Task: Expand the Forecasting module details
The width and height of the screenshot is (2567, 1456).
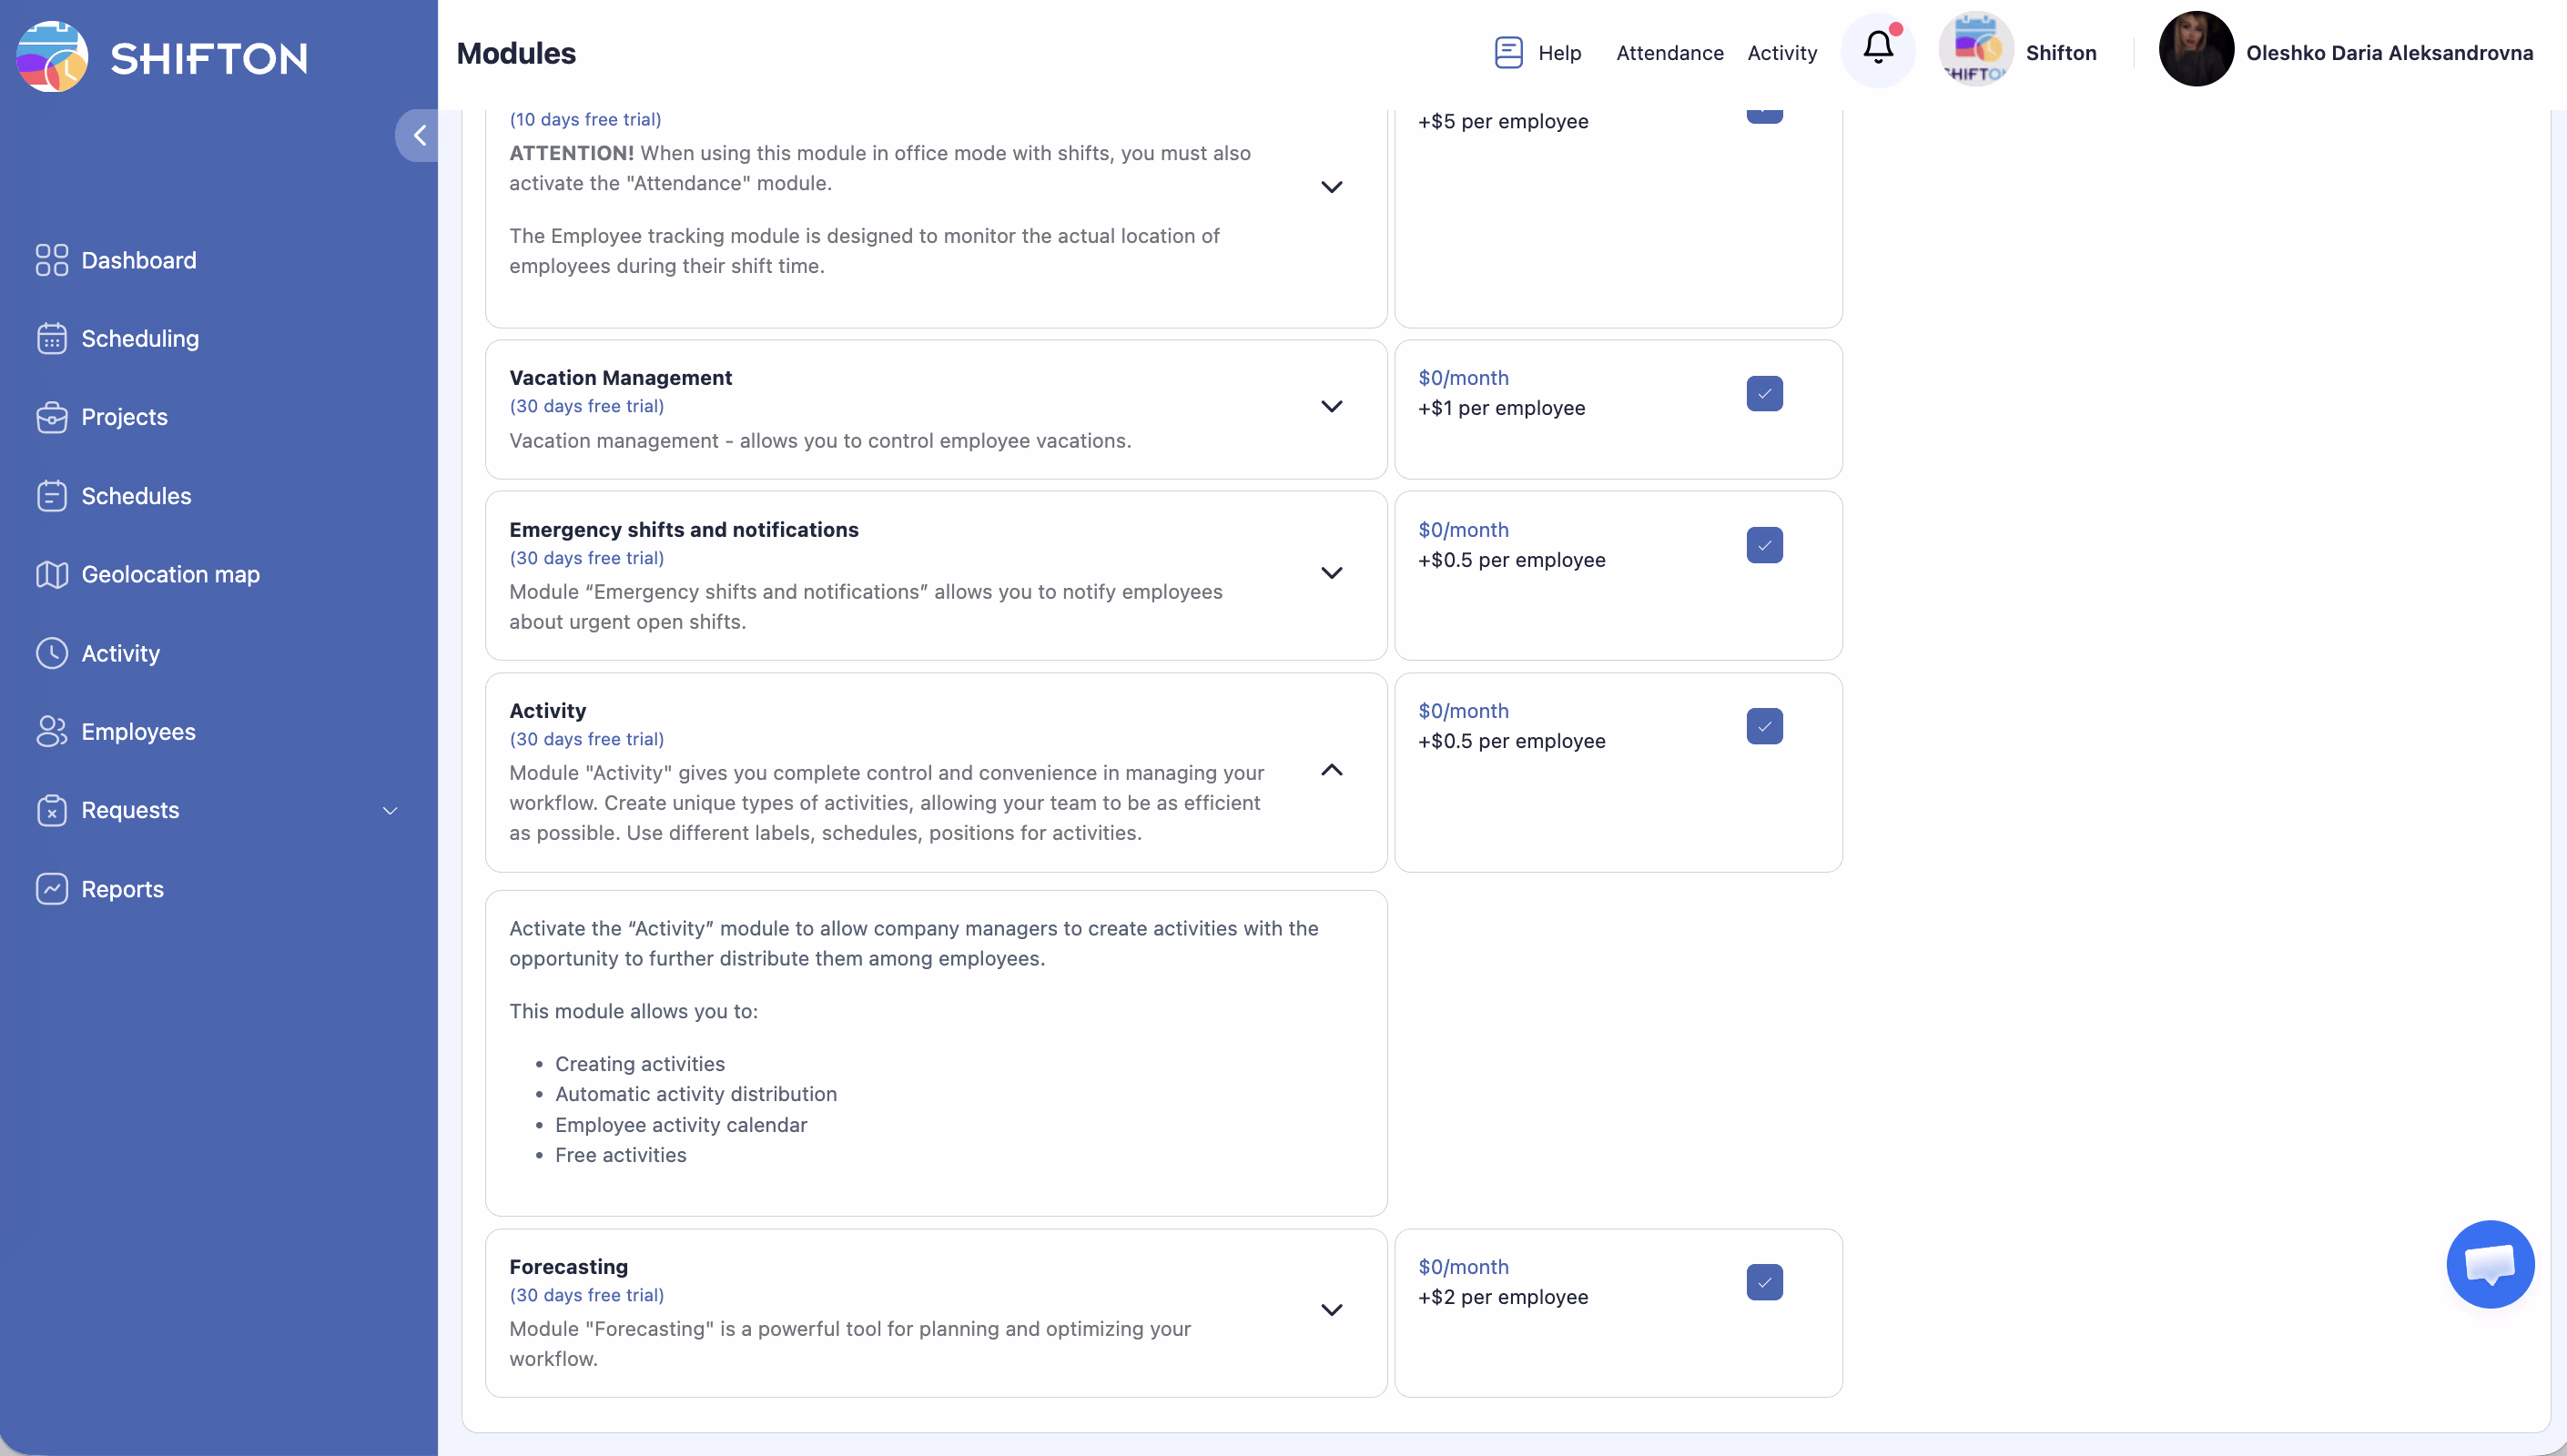Action: 1331,1310
